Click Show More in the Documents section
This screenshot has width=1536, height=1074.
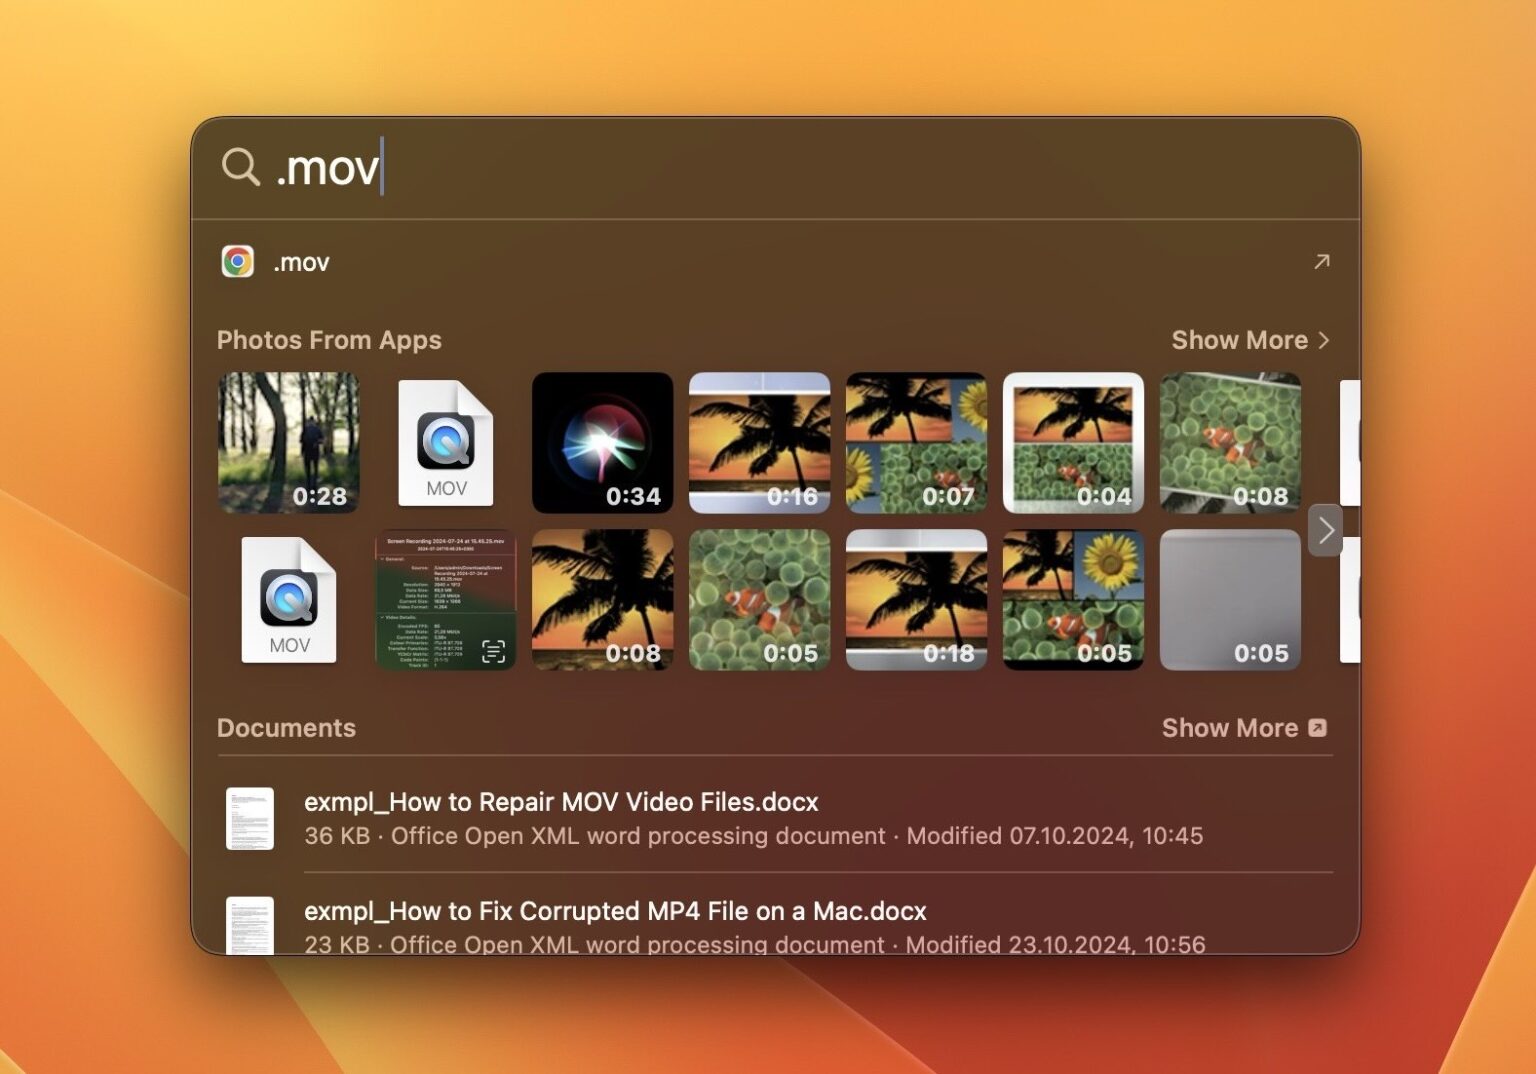pyautogui.click(x=1231, y=728)
